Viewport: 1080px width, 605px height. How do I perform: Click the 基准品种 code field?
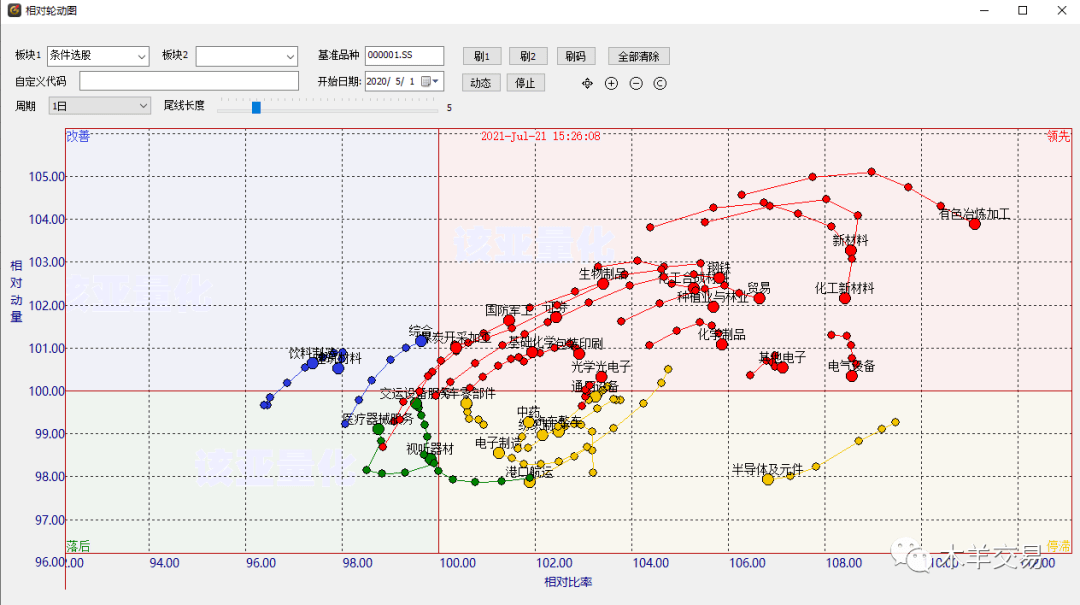pos(404,56)
